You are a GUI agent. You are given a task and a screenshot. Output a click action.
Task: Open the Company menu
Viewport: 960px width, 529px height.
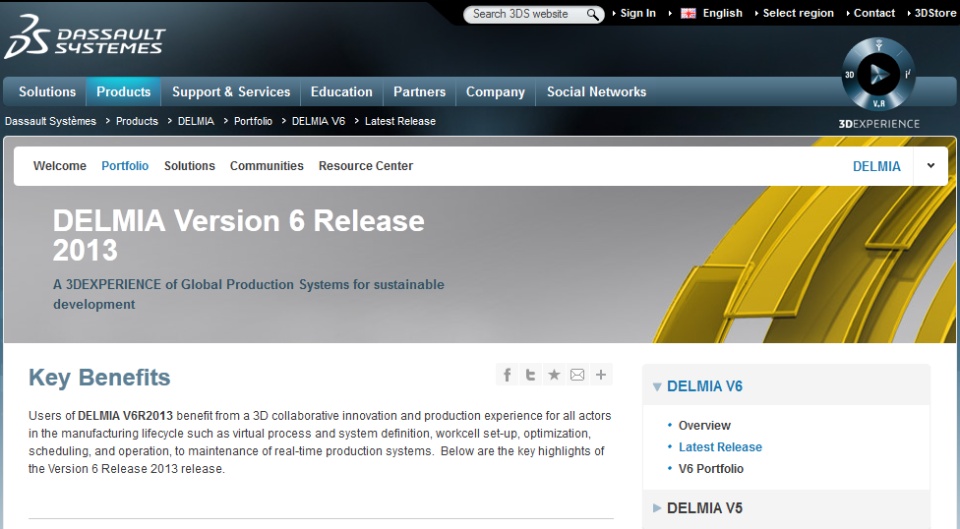(x=495, y=92)
